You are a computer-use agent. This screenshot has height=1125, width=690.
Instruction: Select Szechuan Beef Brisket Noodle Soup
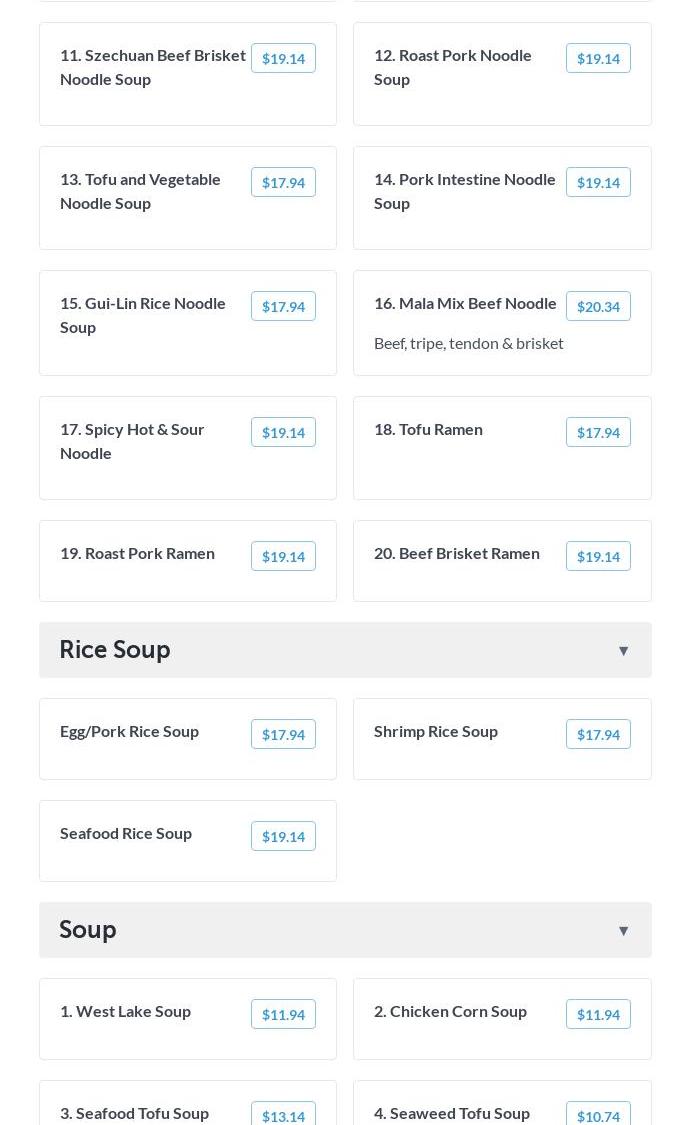(153, 67)
